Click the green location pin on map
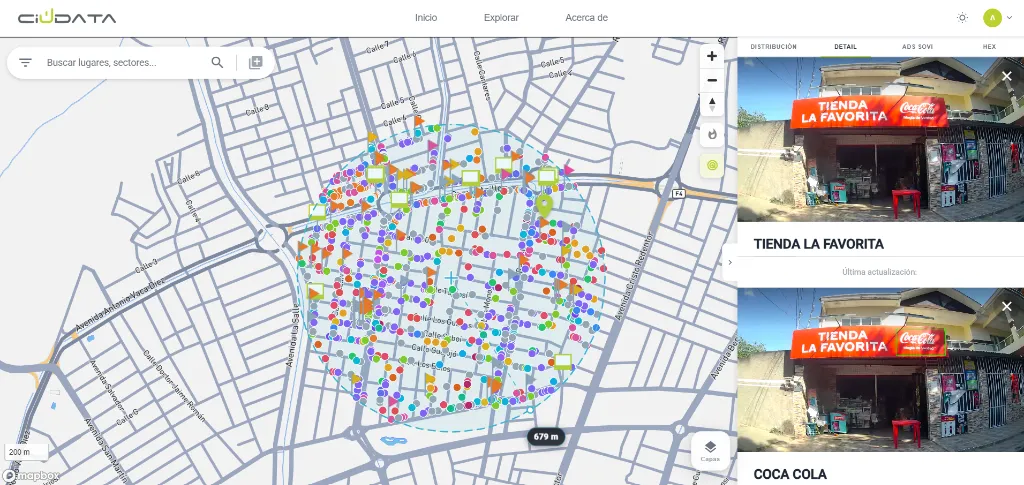Image resolution: width=1024 pixels, height=485 pixels. tap(544, 205)
